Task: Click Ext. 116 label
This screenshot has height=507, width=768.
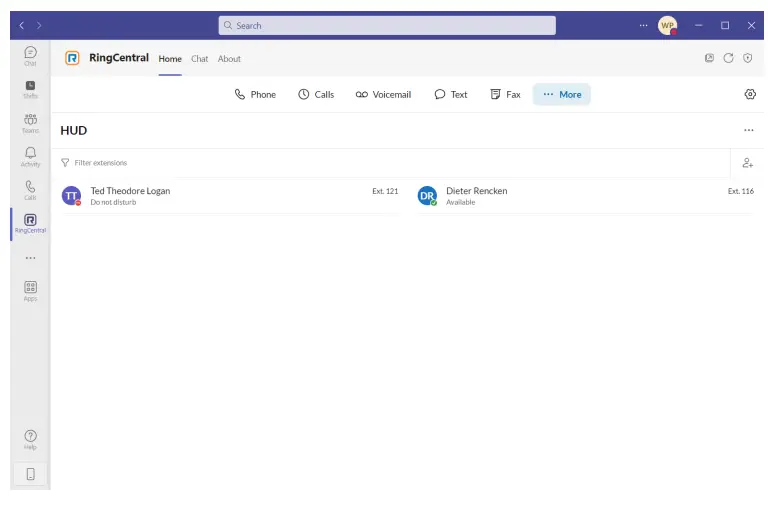Action: pos(741,191)
